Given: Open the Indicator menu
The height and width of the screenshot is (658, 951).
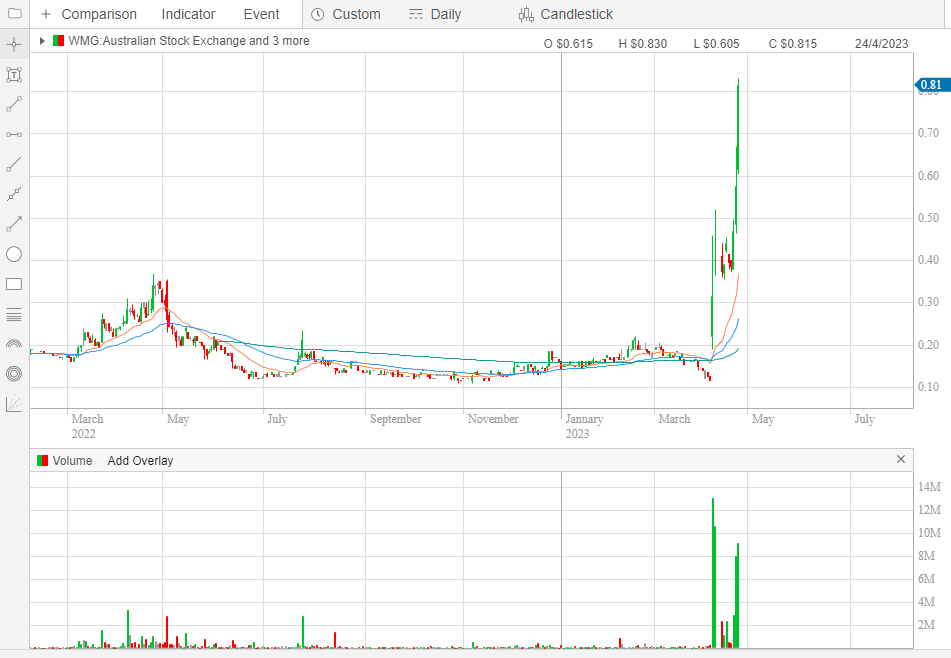Looking at the screenshot, I should point(188,14).
